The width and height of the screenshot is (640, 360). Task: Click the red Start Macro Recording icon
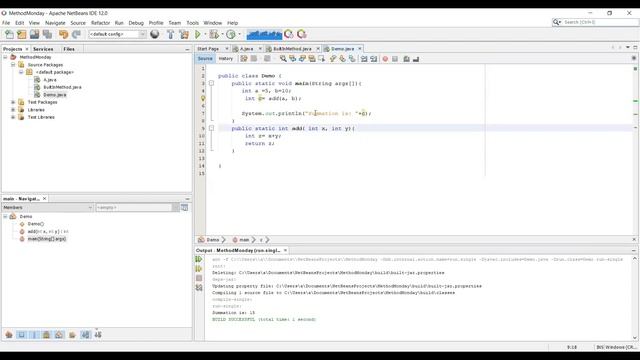pyautogui.click(x=385, y=59)
